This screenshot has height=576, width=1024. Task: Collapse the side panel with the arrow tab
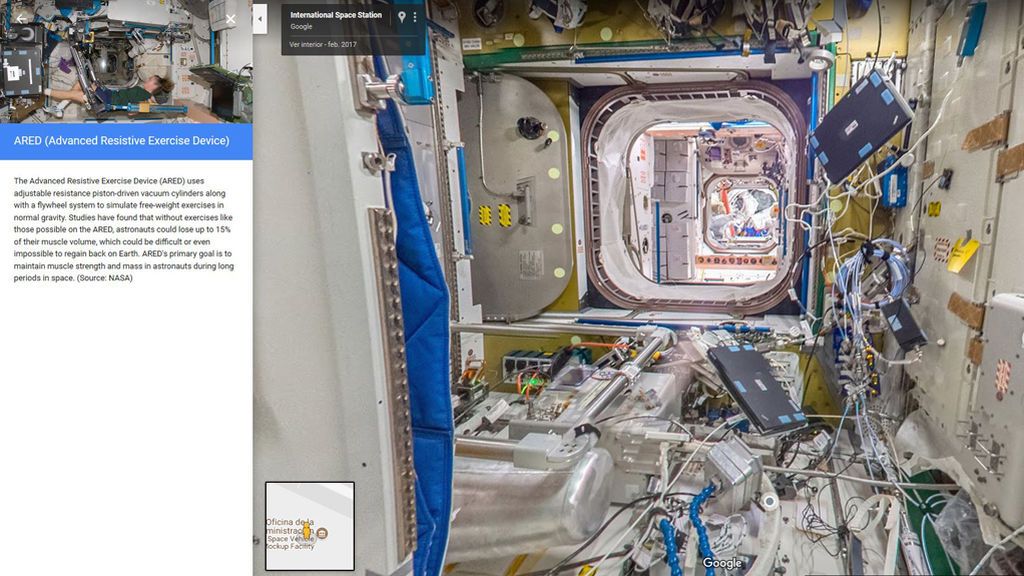260,19
